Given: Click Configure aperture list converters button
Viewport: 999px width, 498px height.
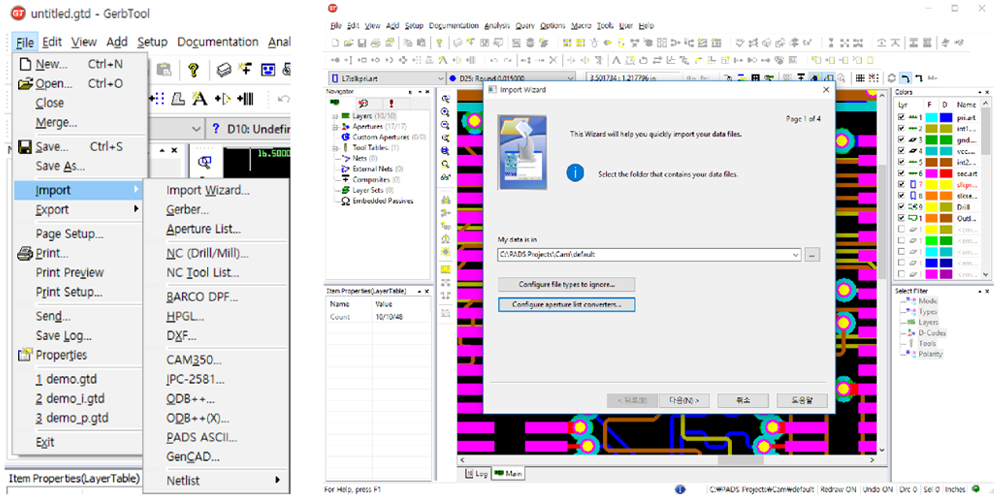Looking at the screenshot, I should pyautogui.click(x=566, y=305).
